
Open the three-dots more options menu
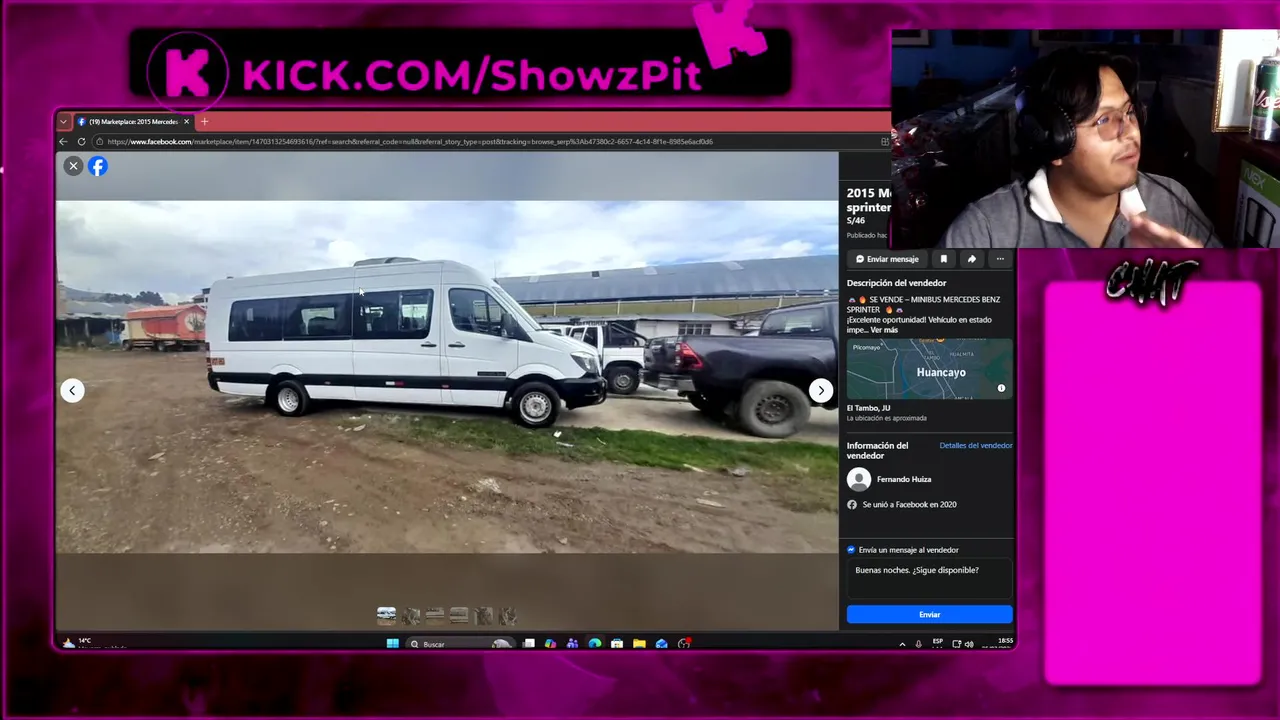point(999,259)
